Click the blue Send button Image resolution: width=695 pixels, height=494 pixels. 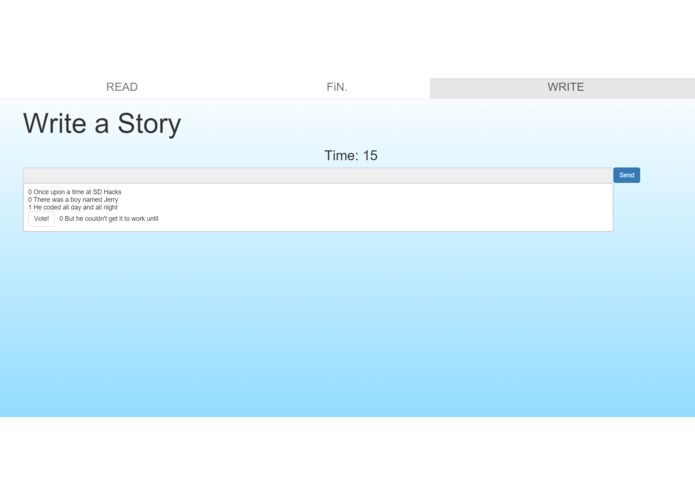pos(626,175)
